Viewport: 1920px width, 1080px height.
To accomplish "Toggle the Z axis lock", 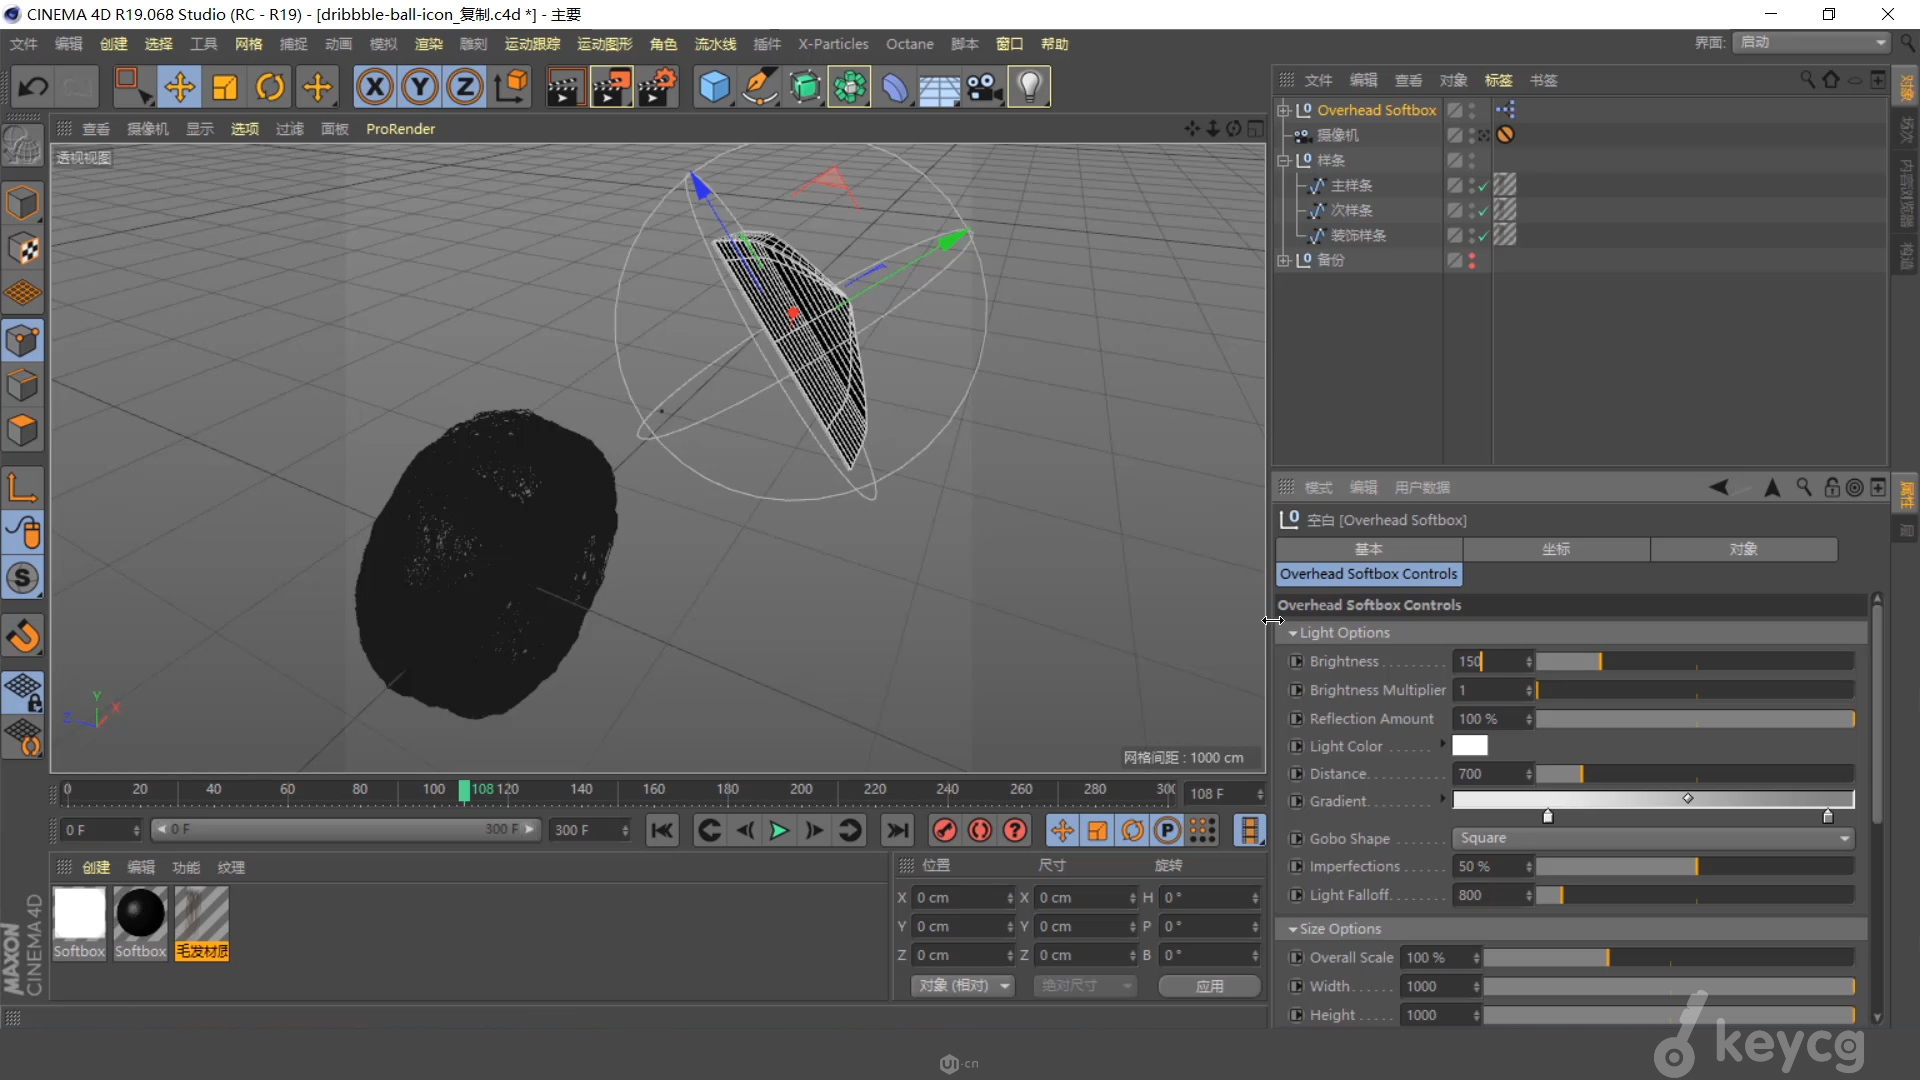I will [465, 87].
